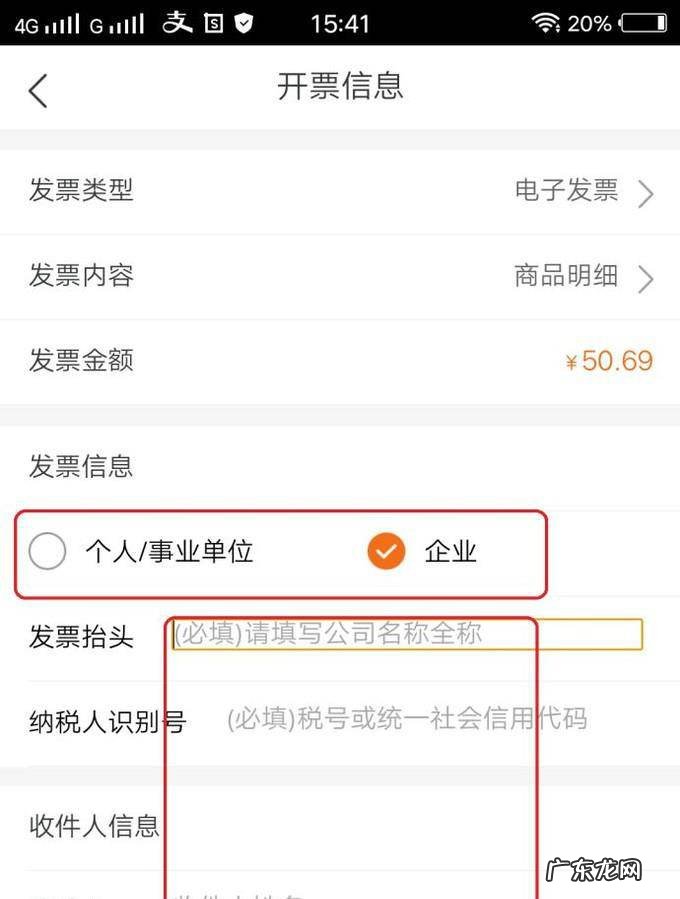Tap the Alipay status bar icon
680x899 pixels.
pyautogui.click(x=178, y=23)
